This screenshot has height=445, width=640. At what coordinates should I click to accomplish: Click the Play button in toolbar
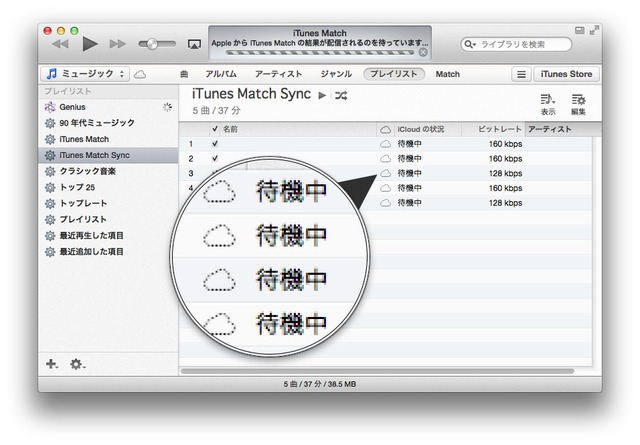click(90, 44)
